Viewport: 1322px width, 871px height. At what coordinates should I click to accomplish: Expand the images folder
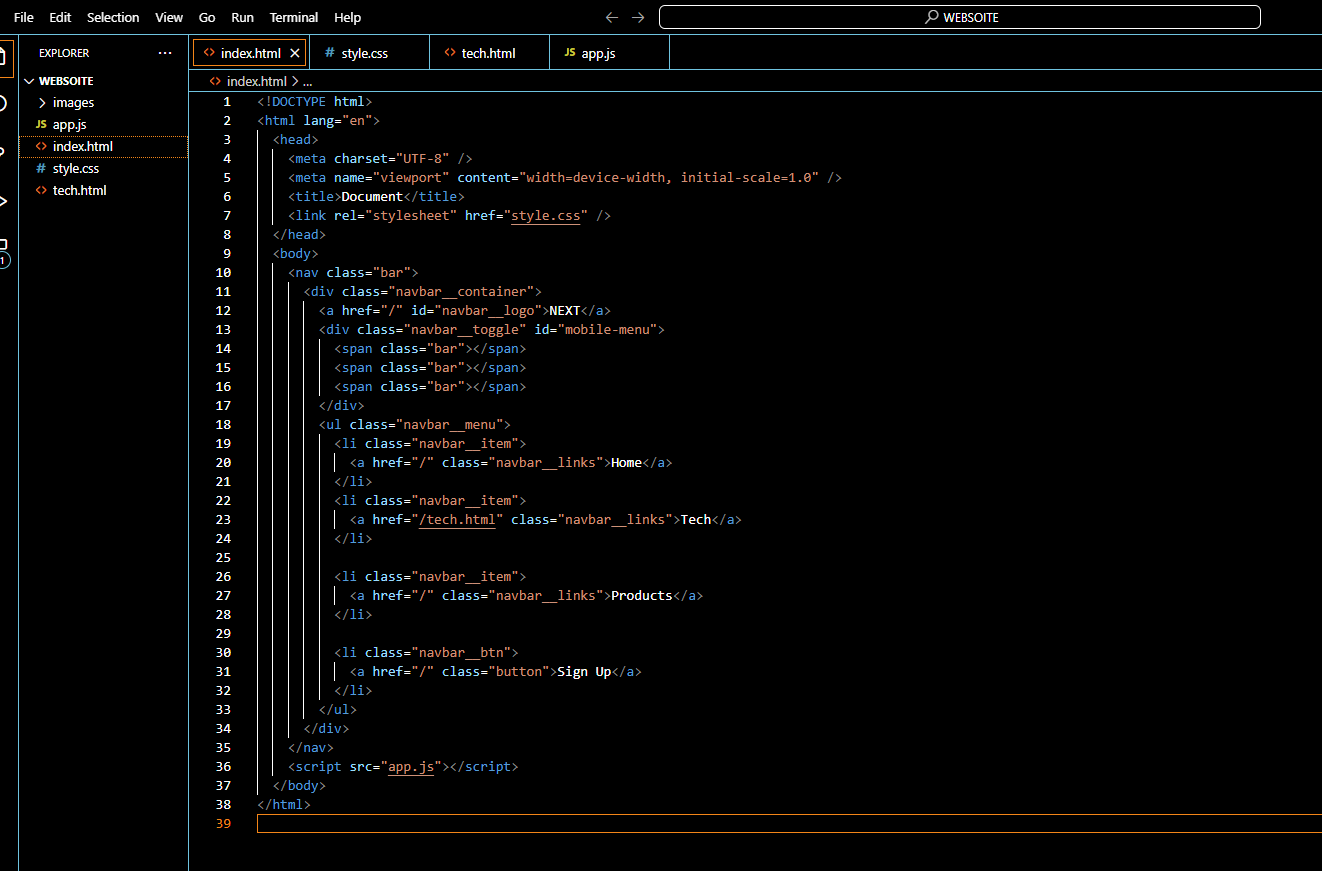pos(73,103)
